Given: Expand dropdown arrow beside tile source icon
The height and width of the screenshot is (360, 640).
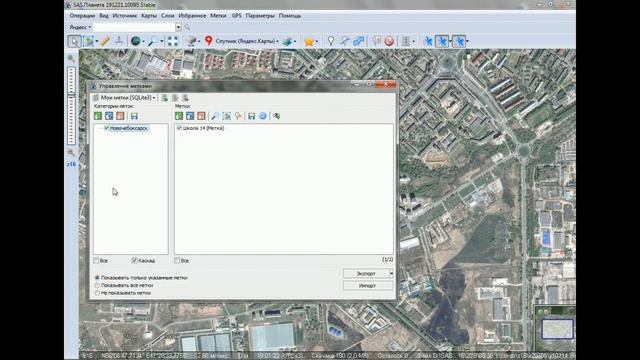Looking at the screenshot, I should click(199, 41).
